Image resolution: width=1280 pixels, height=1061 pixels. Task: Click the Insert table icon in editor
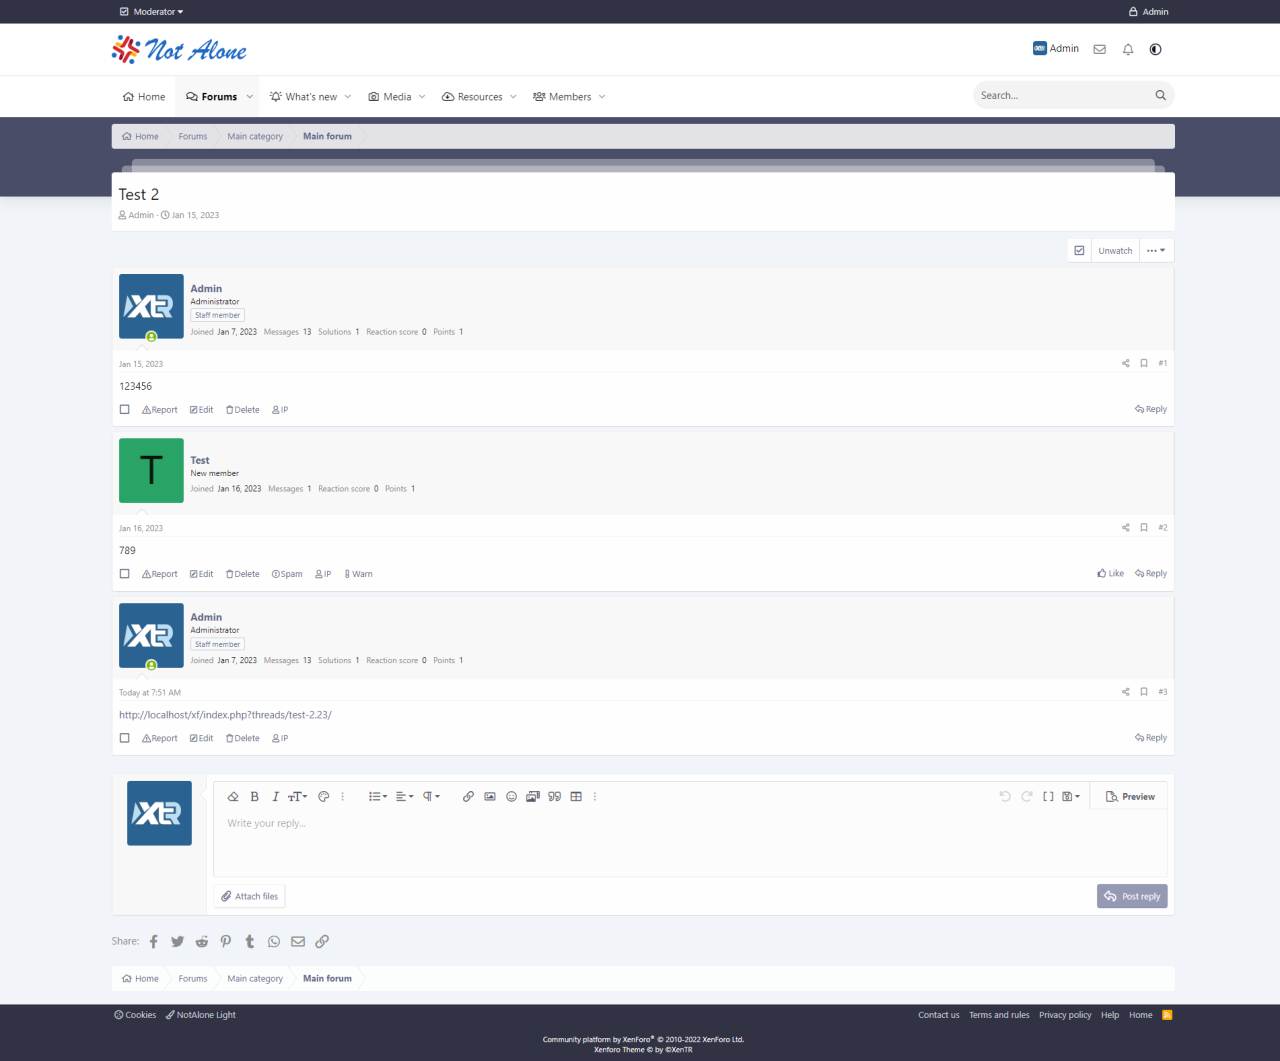pos(576,797)
